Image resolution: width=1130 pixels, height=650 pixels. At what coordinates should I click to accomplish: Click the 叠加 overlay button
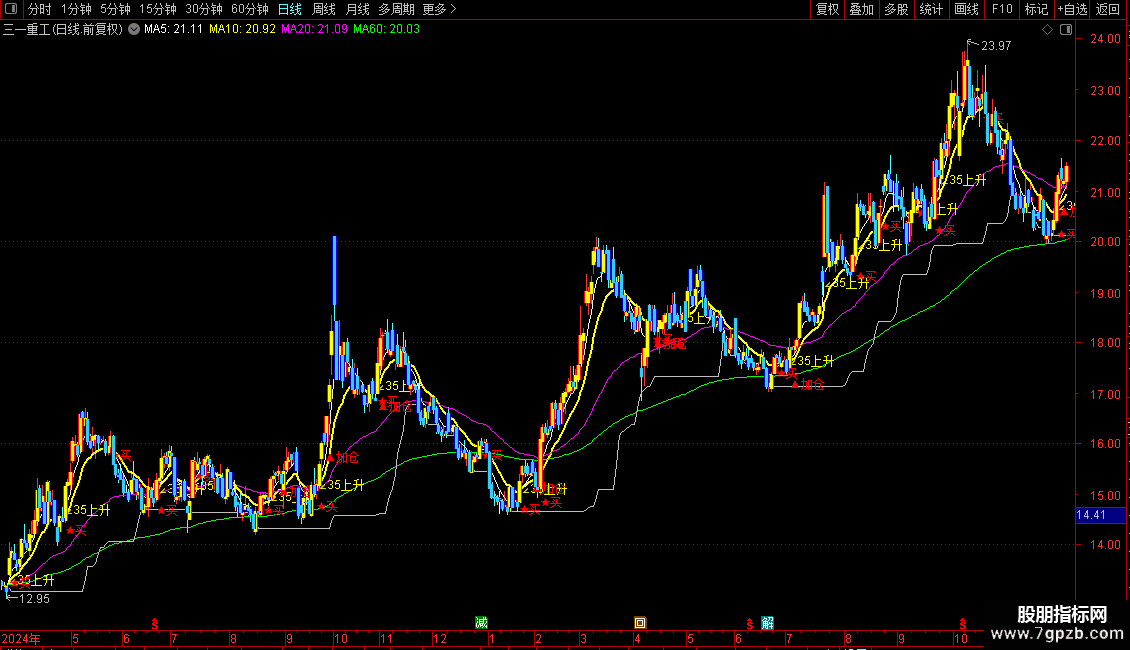(x=861, y=9)
